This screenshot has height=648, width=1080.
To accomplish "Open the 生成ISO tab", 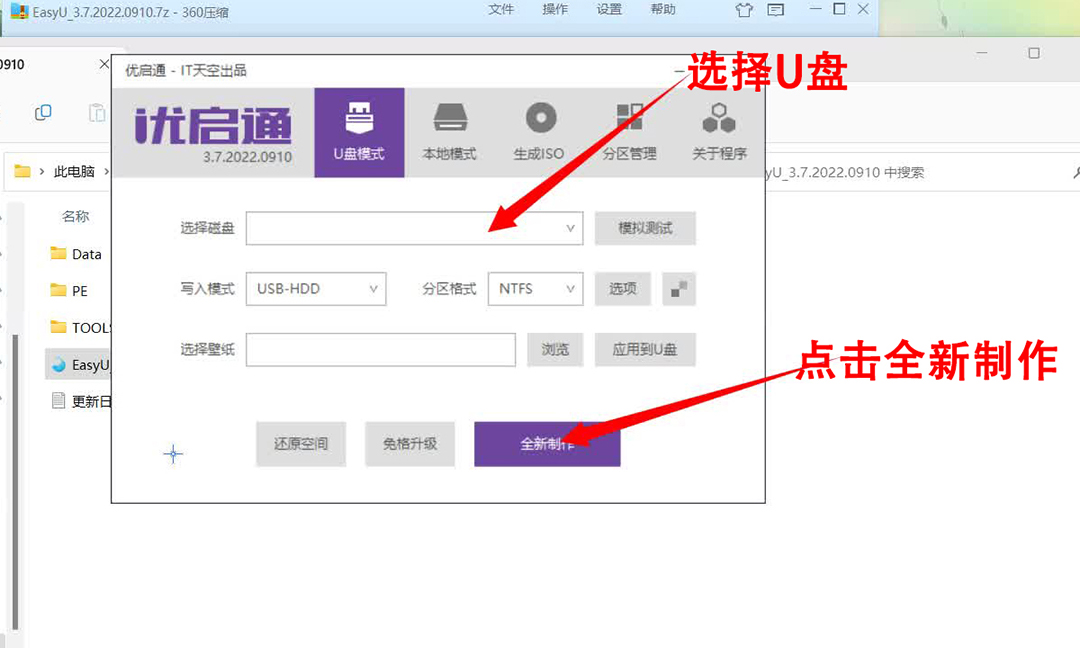I will pyautogui.click(x=539, y=132).
